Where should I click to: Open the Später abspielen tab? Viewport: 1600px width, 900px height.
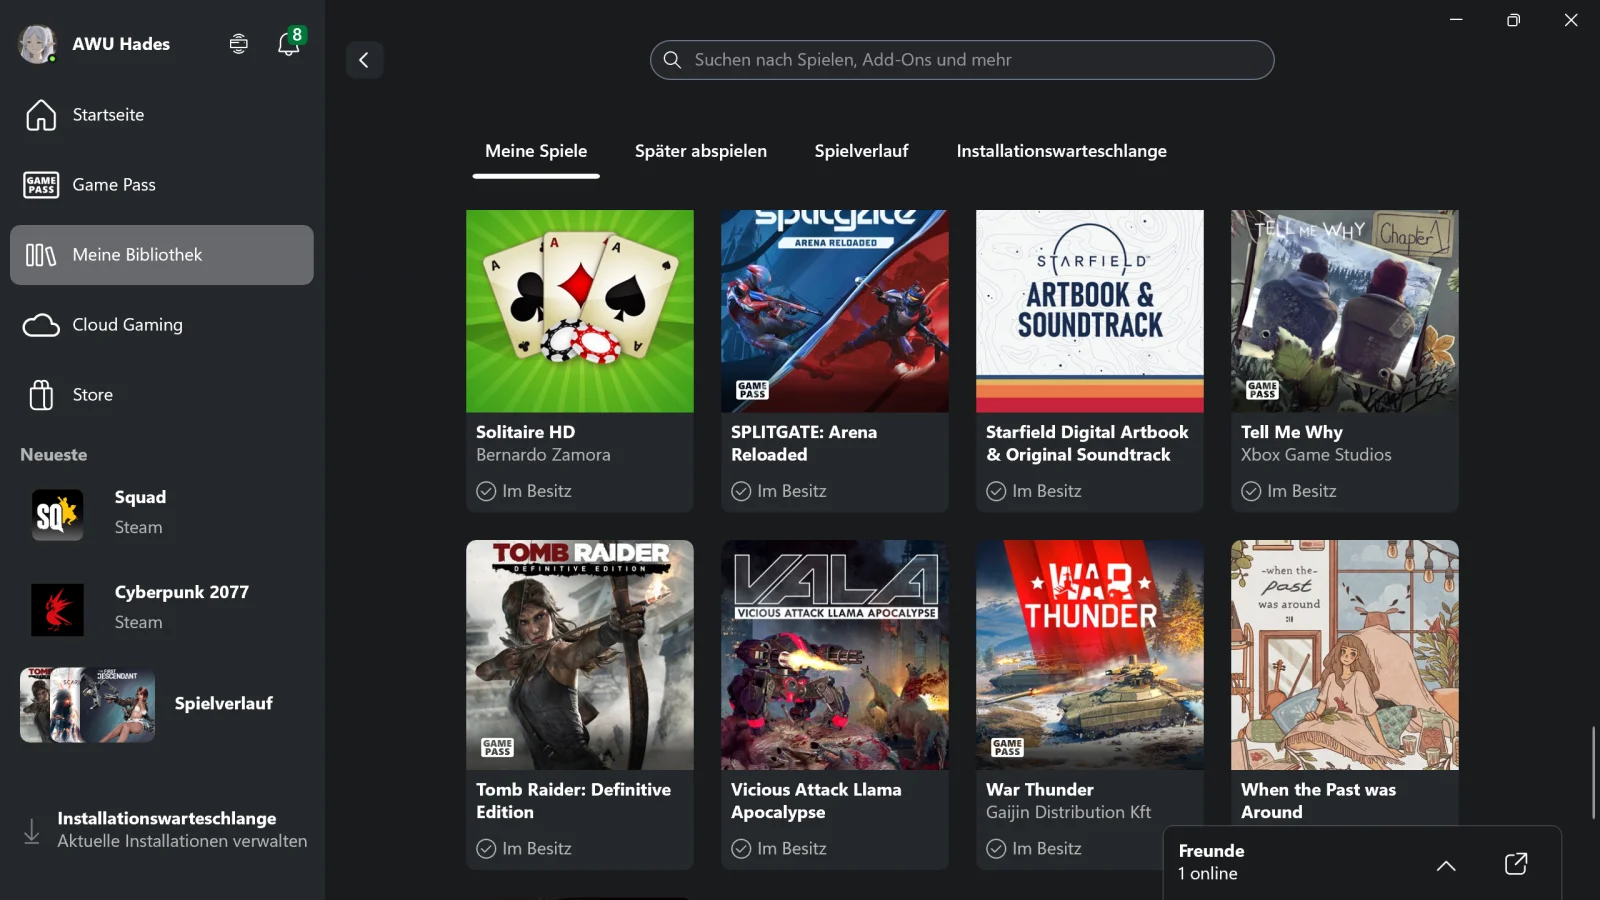(701, 151)
